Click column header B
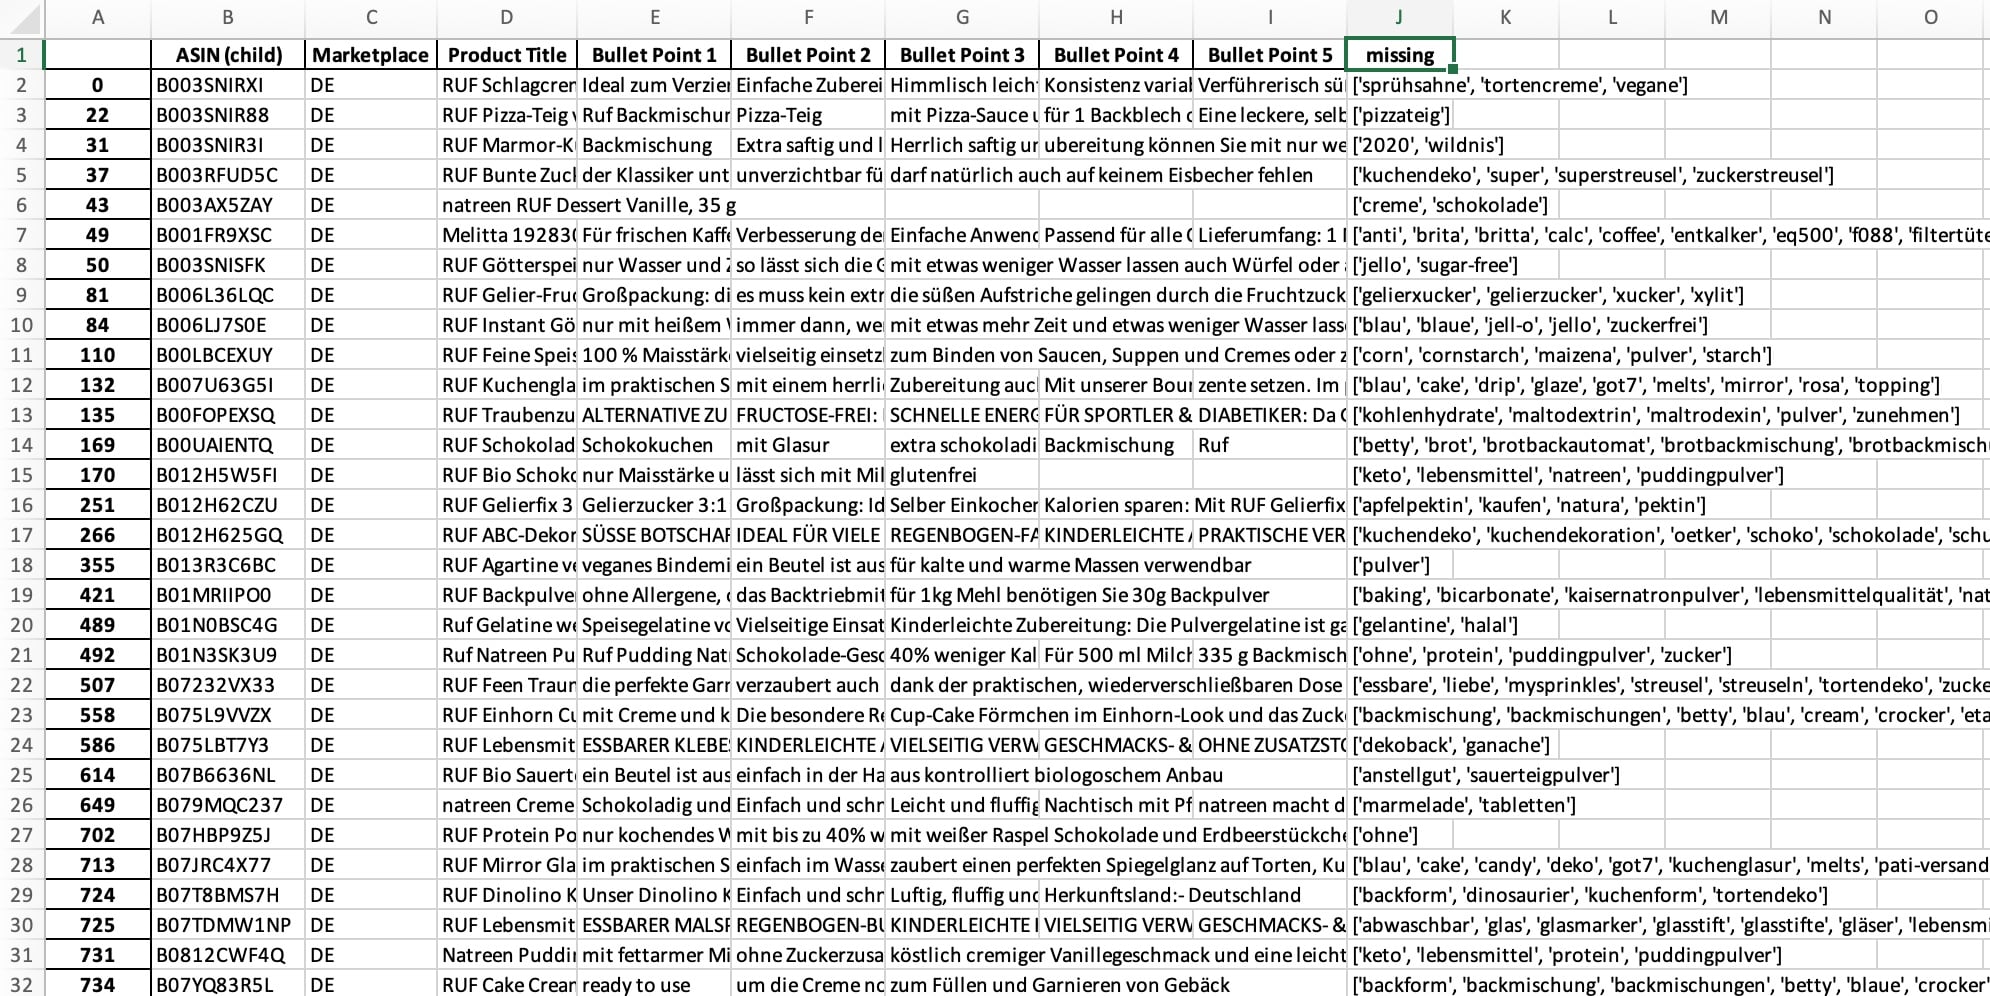Viewport: 1990px width, 996px height. point(228,17)
